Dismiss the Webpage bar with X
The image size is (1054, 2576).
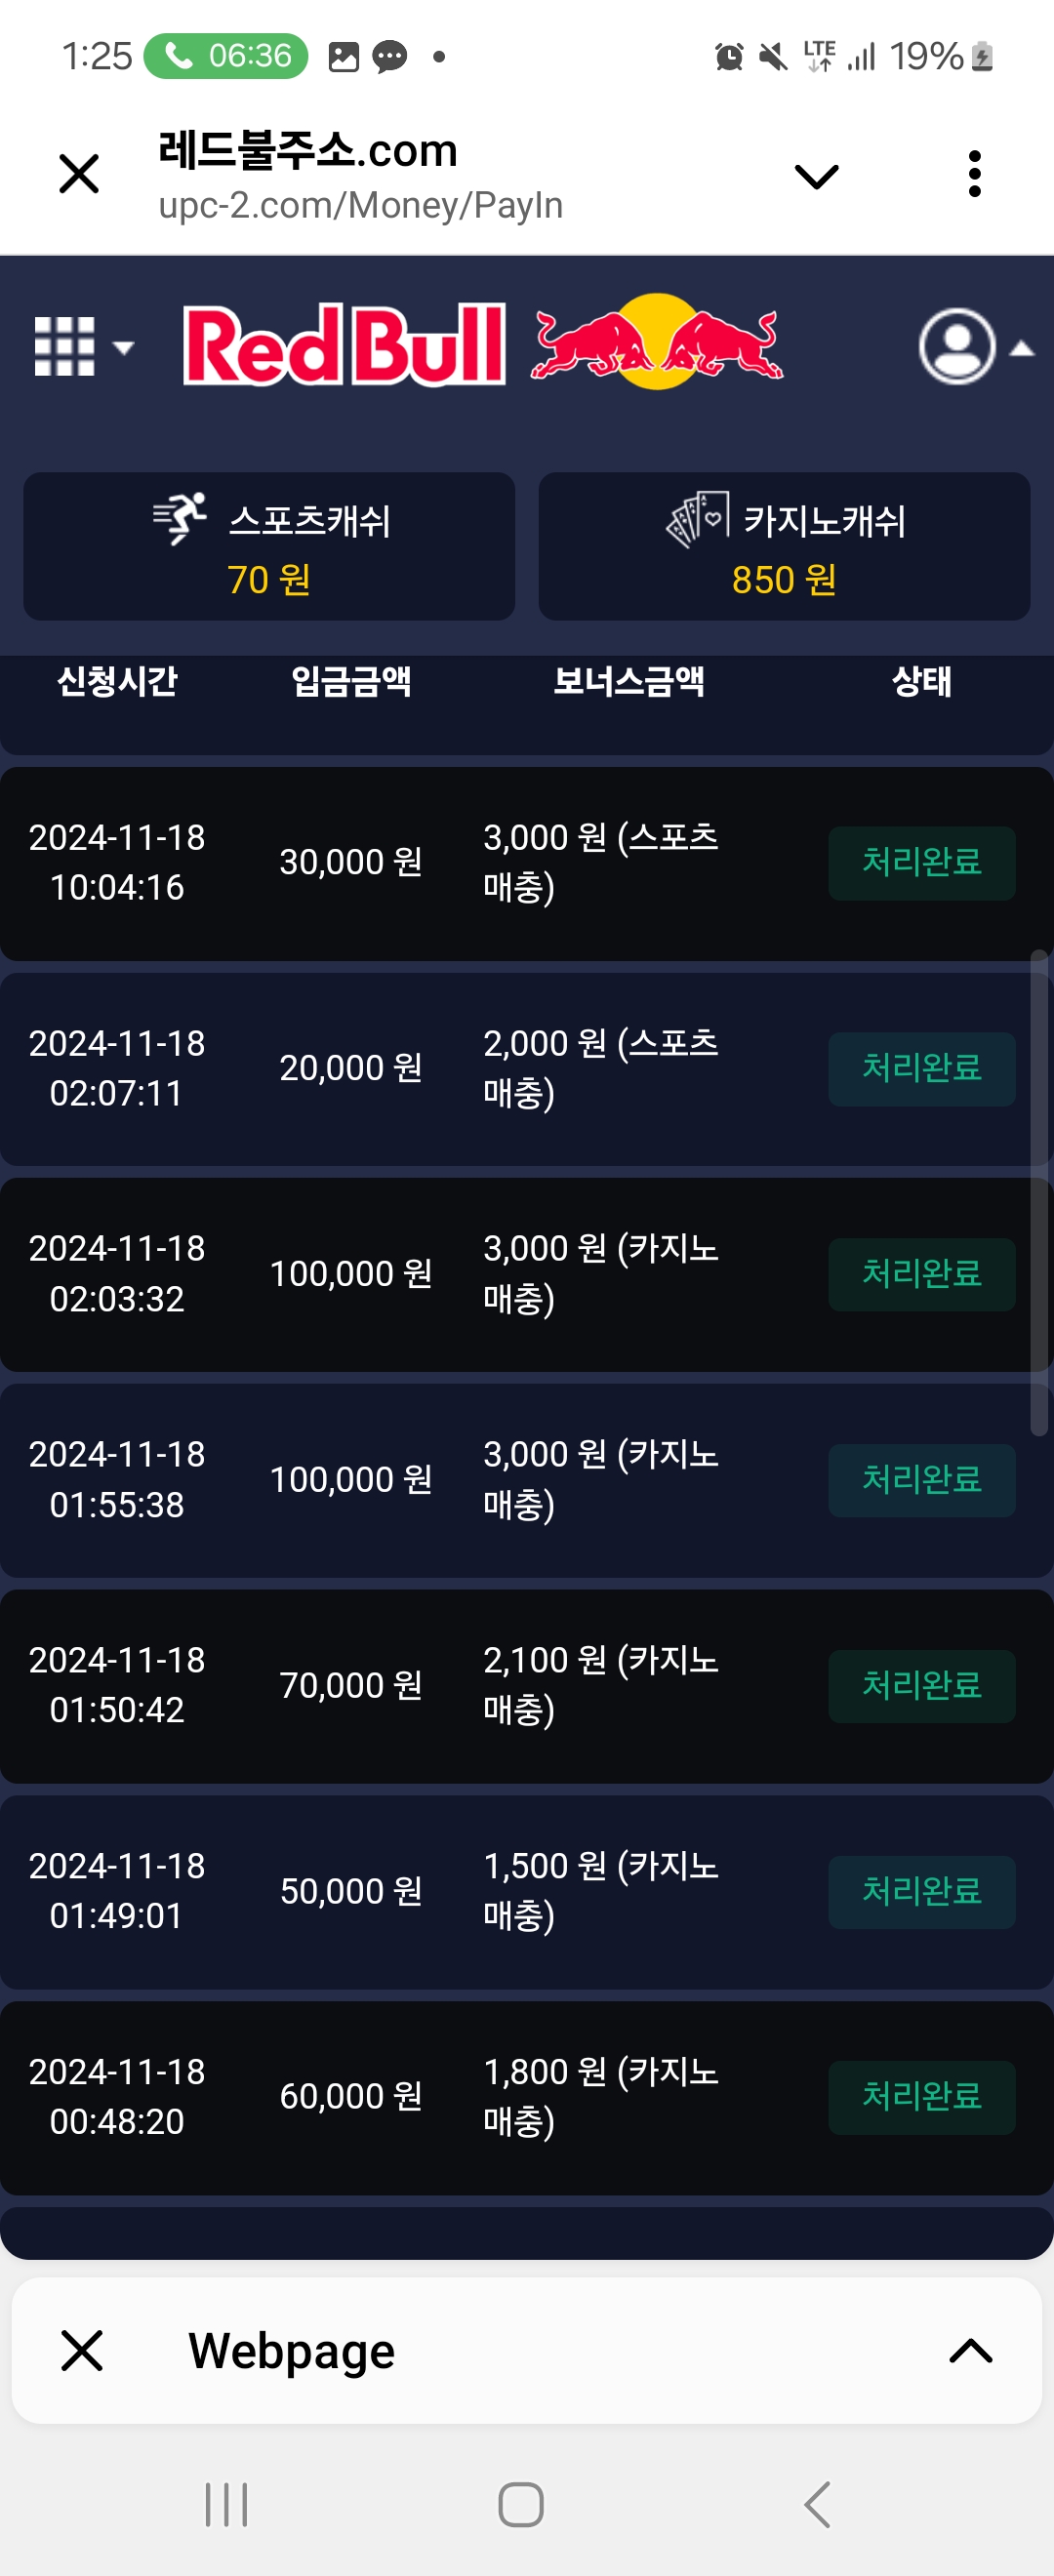pyautogui.click(x=82, y=2350)
